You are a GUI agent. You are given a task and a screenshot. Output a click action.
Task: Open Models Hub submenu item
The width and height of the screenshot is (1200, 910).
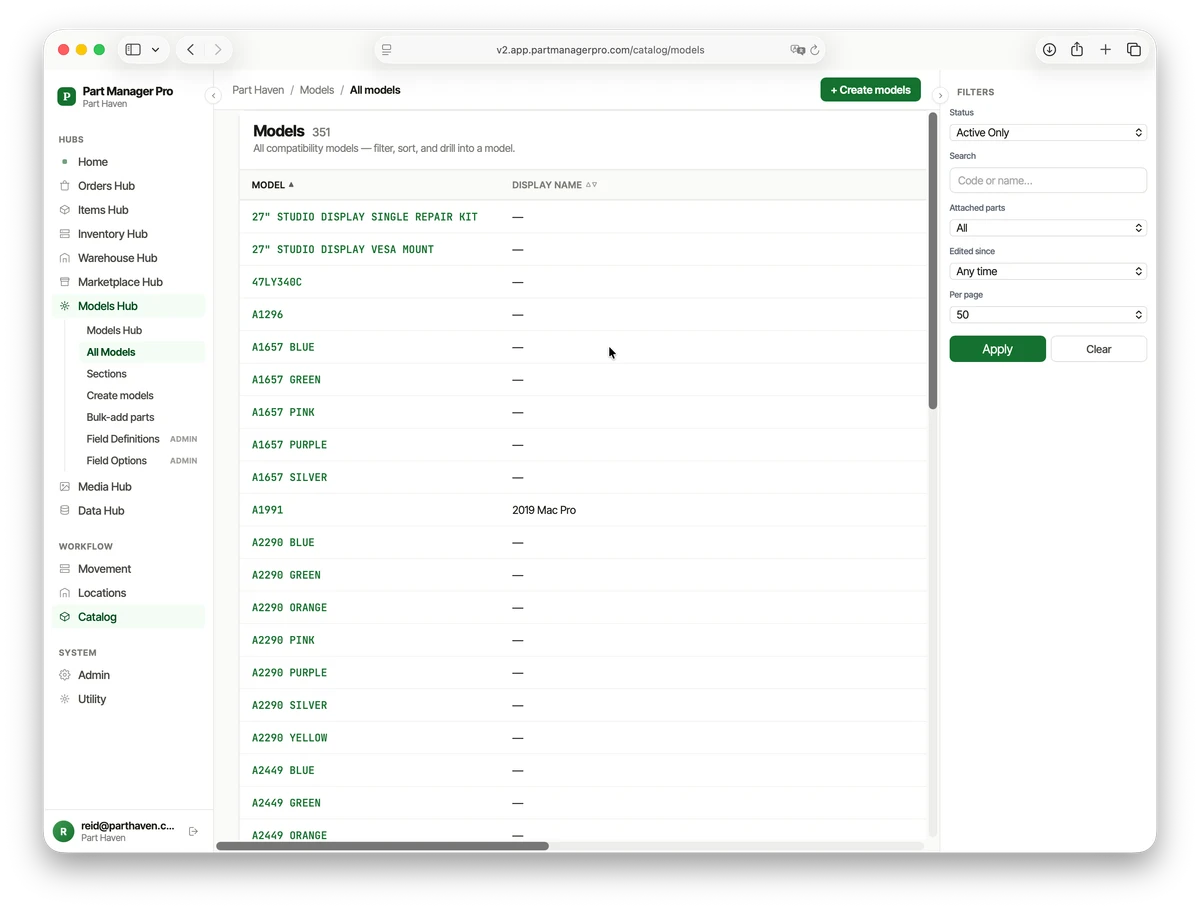114,330
